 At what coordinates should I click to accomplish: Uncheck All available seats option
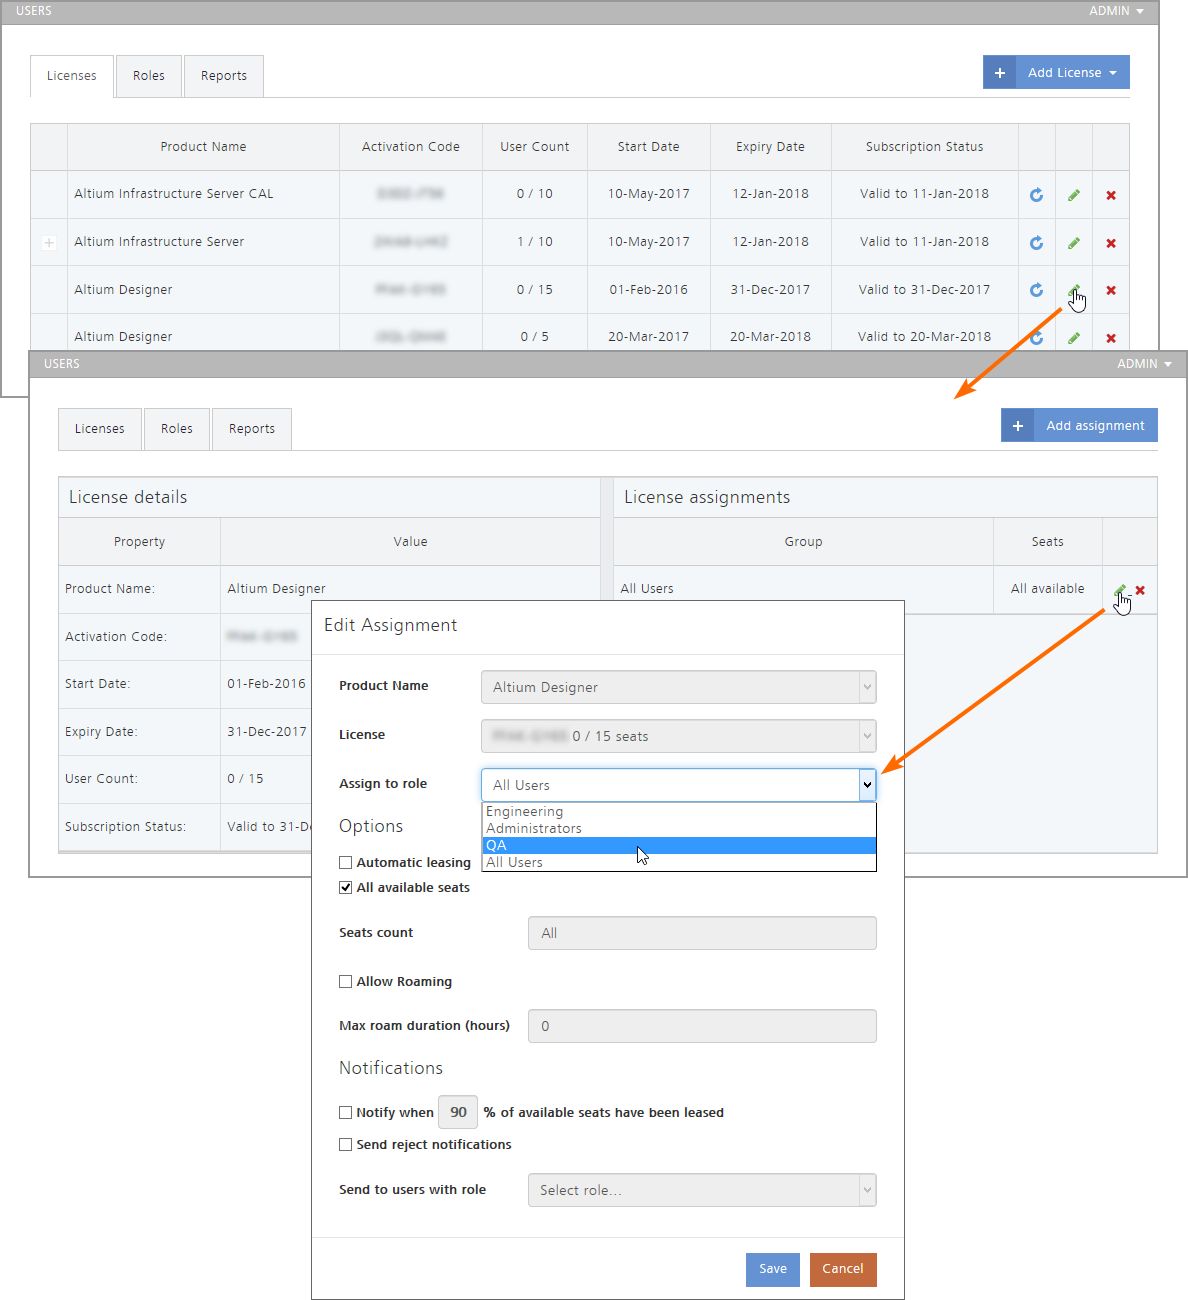coord(346,887)
